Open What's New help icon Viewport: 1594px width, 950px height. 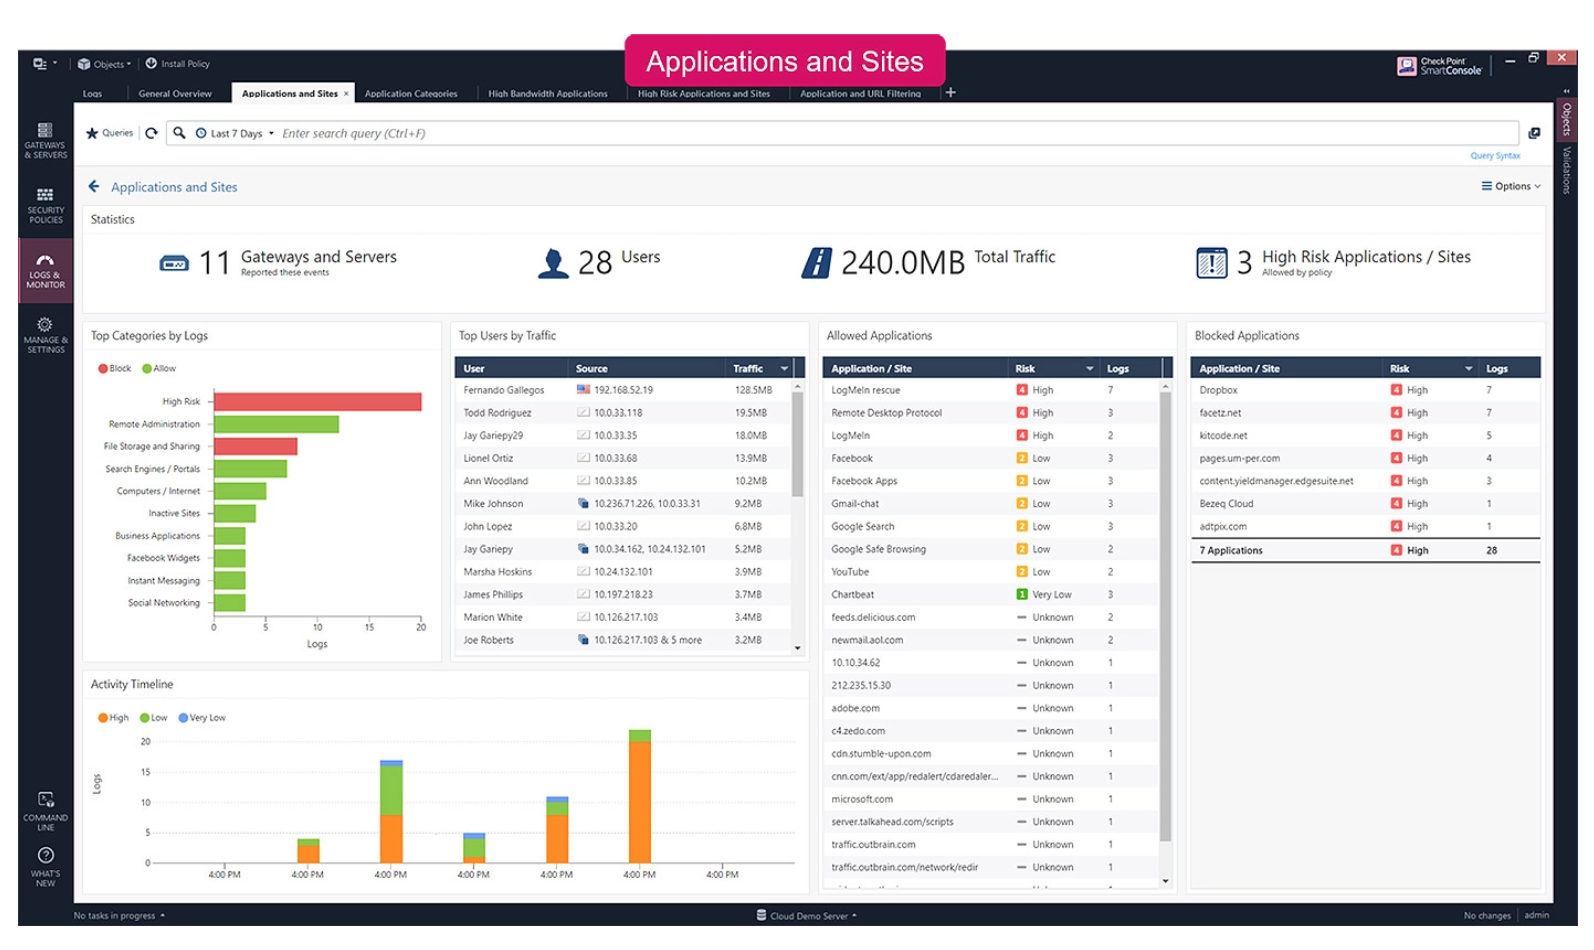coord(45,867)
